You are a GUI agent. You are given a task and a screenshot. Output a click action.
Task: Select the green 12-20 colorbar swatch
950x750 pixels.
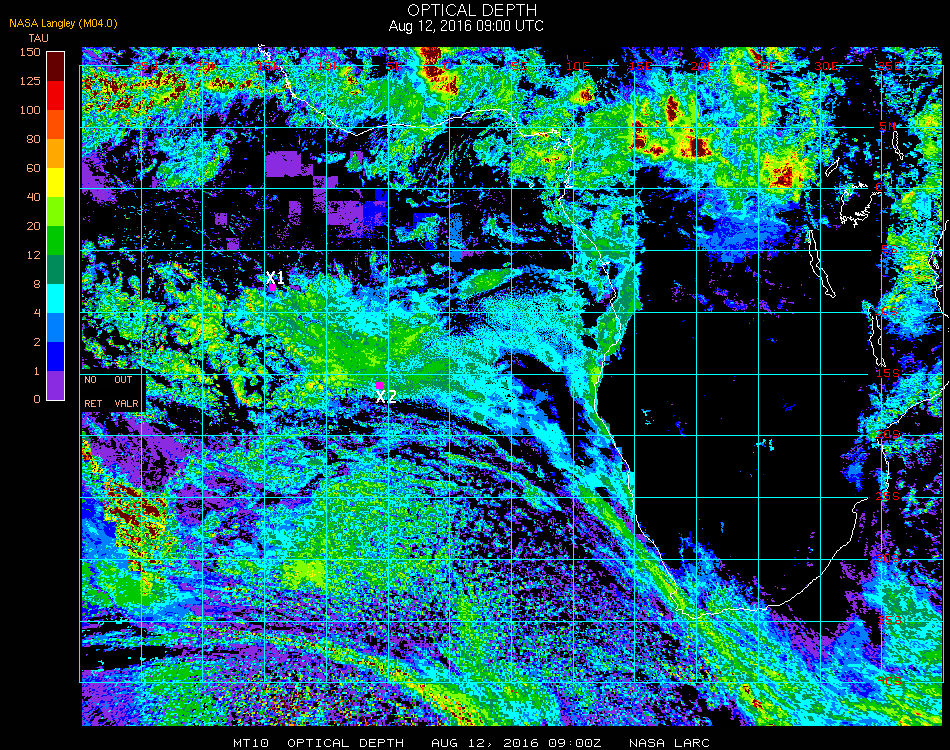tap(56, 241)
